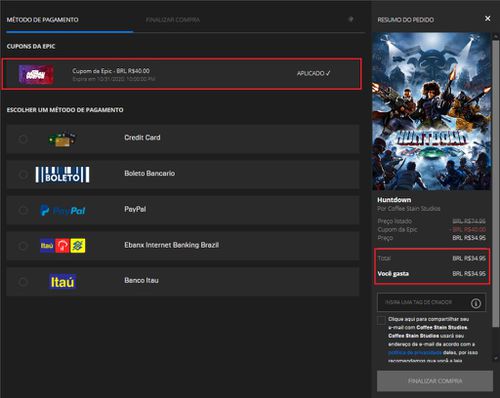Select Ebanx Internet Banking Brazil radio button
The image size is (500, 398).
(23, 246)
